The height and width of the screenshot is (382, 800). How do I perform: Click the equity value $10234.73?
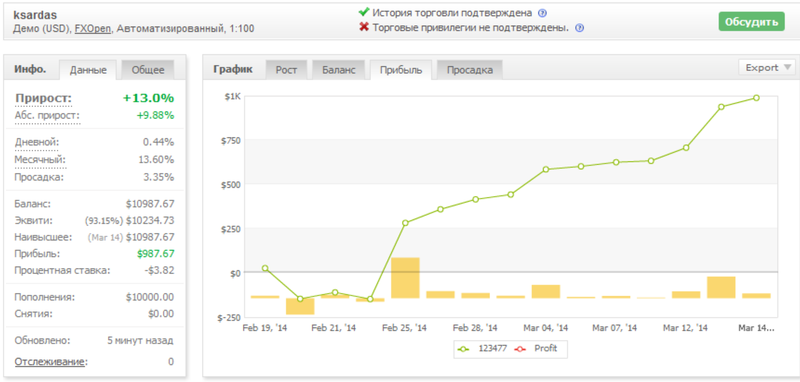click(150, 221)
